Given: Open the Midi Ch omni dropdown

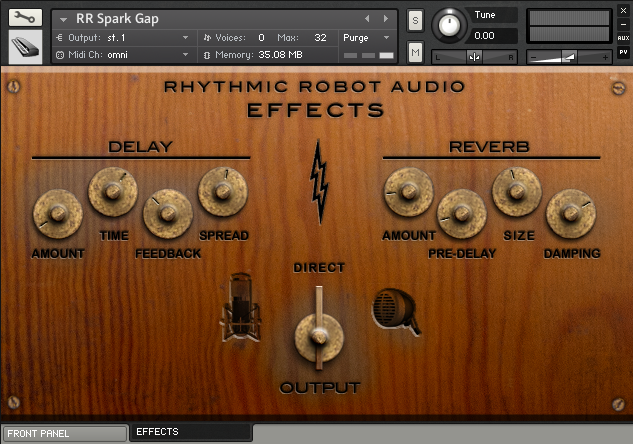Looking at the screenshot, I should click(x=123, y=54).
